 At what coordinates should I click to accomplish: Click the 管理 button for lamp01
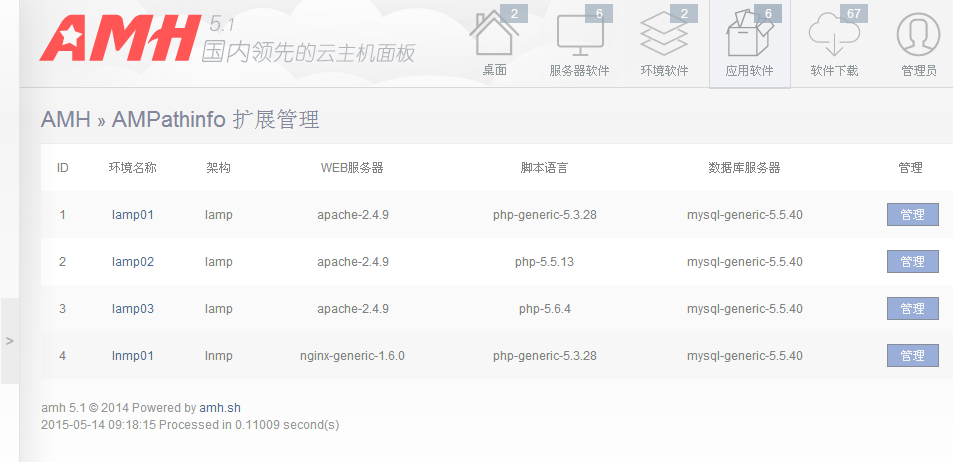[x=912, y=215]
